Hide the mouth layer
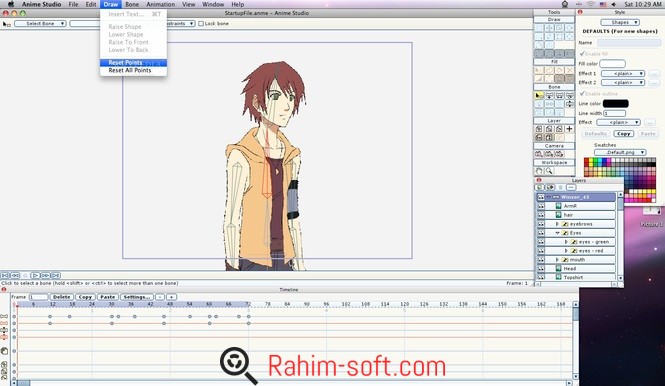 coord(541,260)
